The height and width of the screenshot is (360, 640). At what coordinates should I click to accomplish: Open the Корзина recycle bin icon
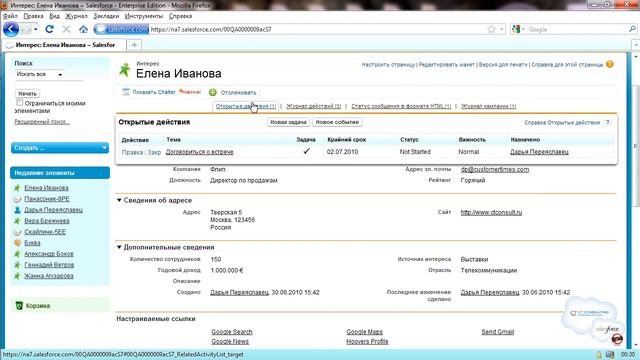(x=19, y=306)
